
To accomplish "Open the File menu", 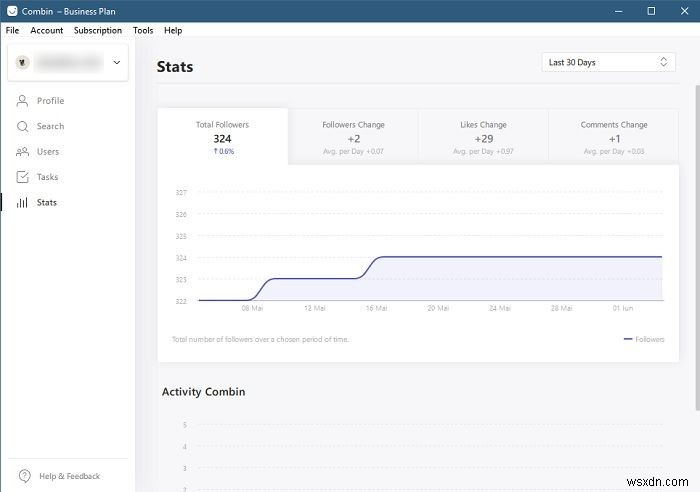I will pyautogui.click(x=13, y=31).
